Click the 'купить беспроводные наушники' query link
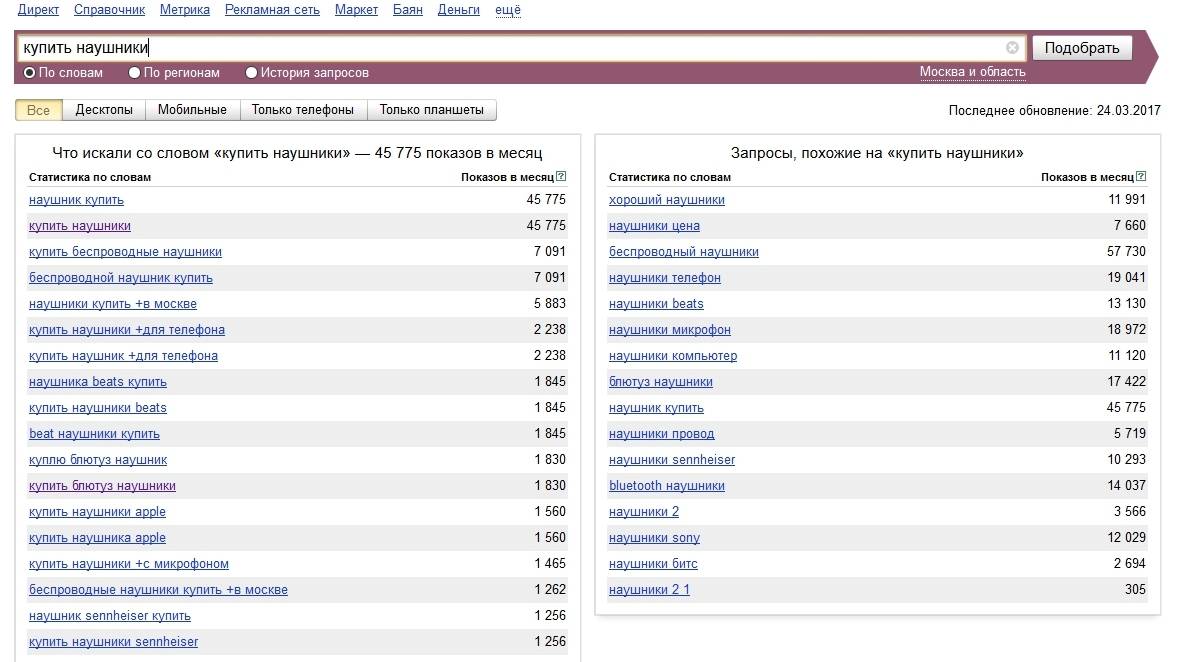The image size is (1177, 662). [x=125, y=252]
